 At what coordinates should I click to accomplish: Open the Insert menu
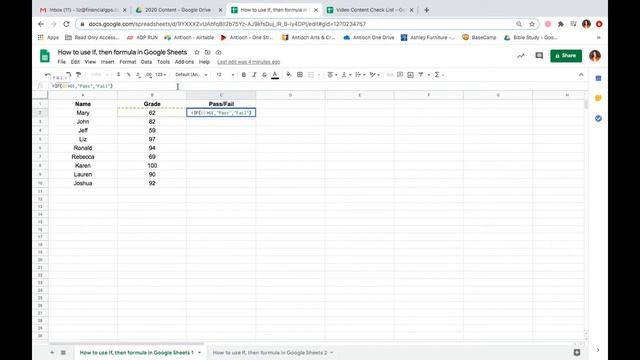tap(108, 62)
